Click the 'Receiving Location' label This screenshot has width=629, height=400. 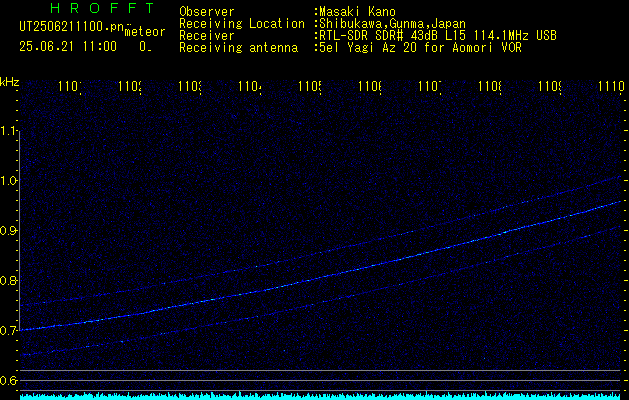(242, 24)
